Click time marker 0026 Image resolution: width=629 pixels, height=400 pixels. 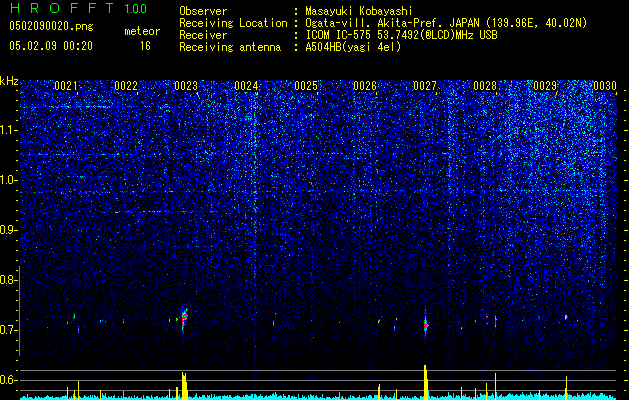(x=365, y=86)
